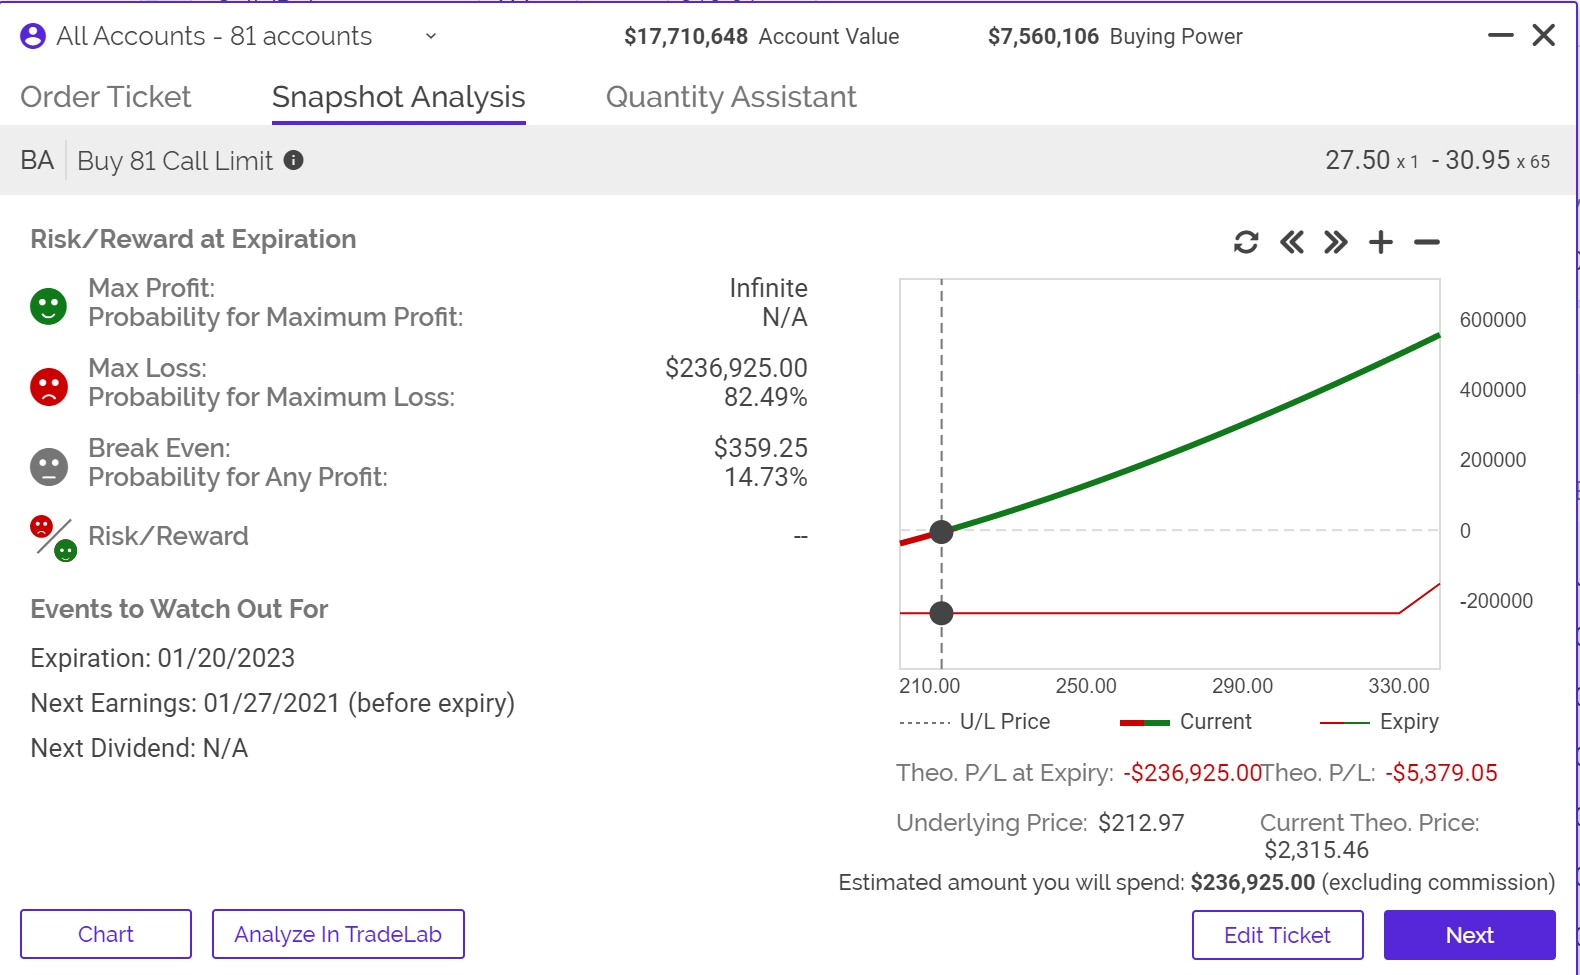Viewport: 1580px width, 975px height.
Task: Click the chart refresh icon
Action: (1245, 242)
